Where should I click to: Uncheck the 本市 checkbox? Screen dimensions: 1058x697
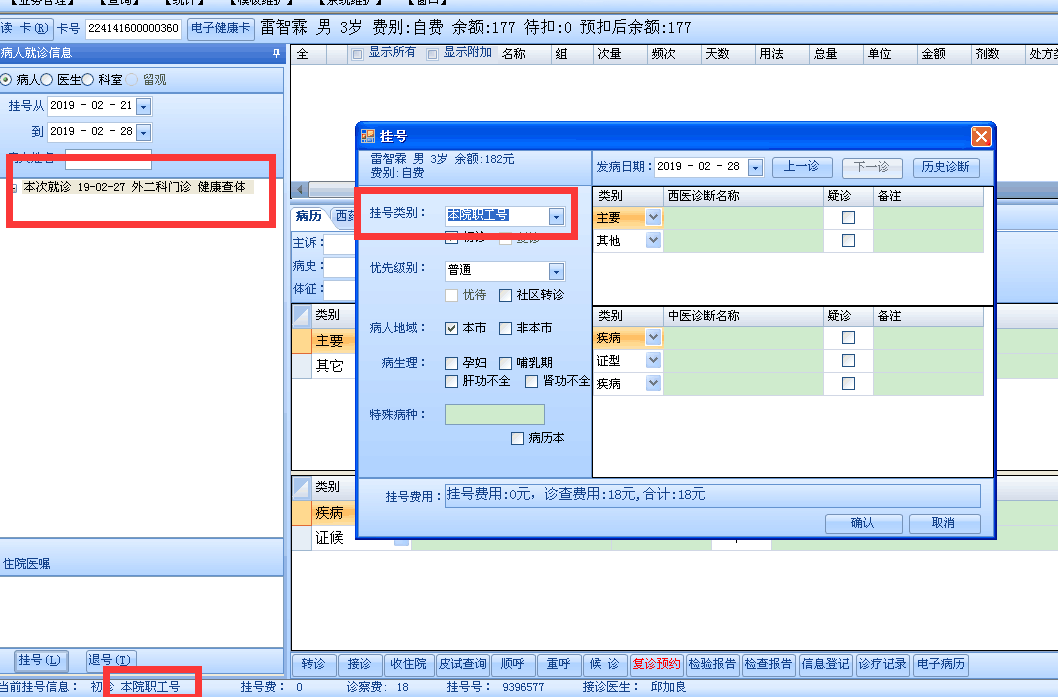pyautogui.click(x=451, y=328)
